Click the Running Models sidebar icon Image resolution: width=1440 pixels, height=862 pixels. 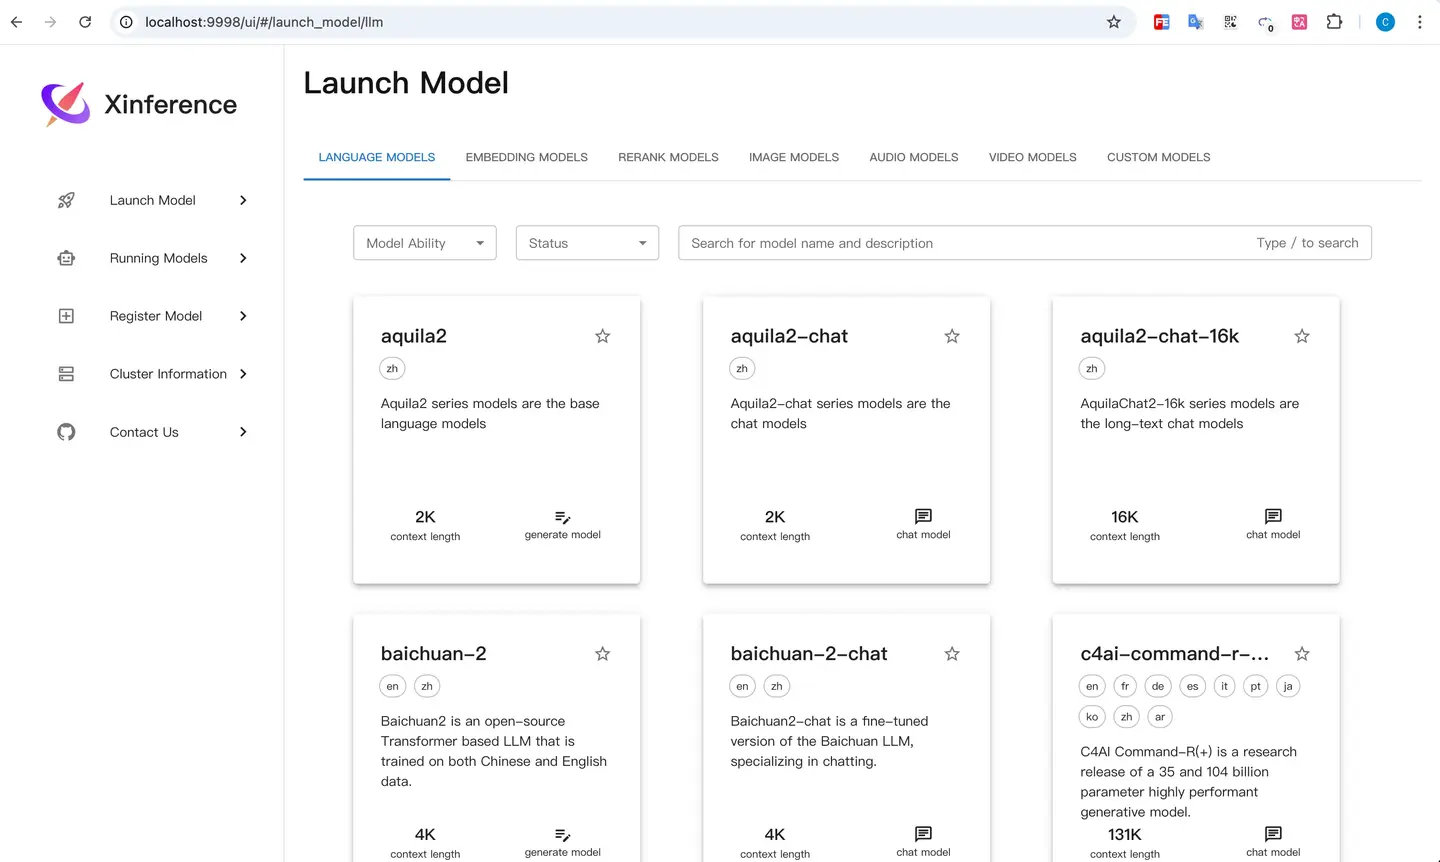tap(66, 258)
